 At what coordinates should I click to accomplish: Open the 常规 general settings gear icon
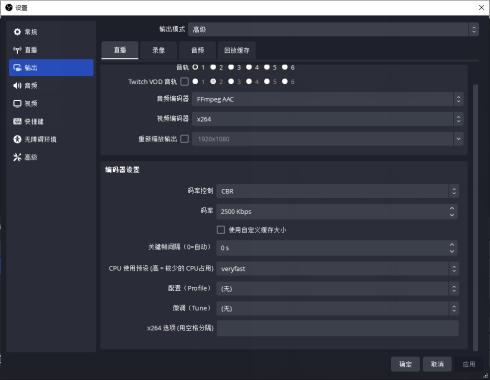pyautogui.click(x=17, y=32)
